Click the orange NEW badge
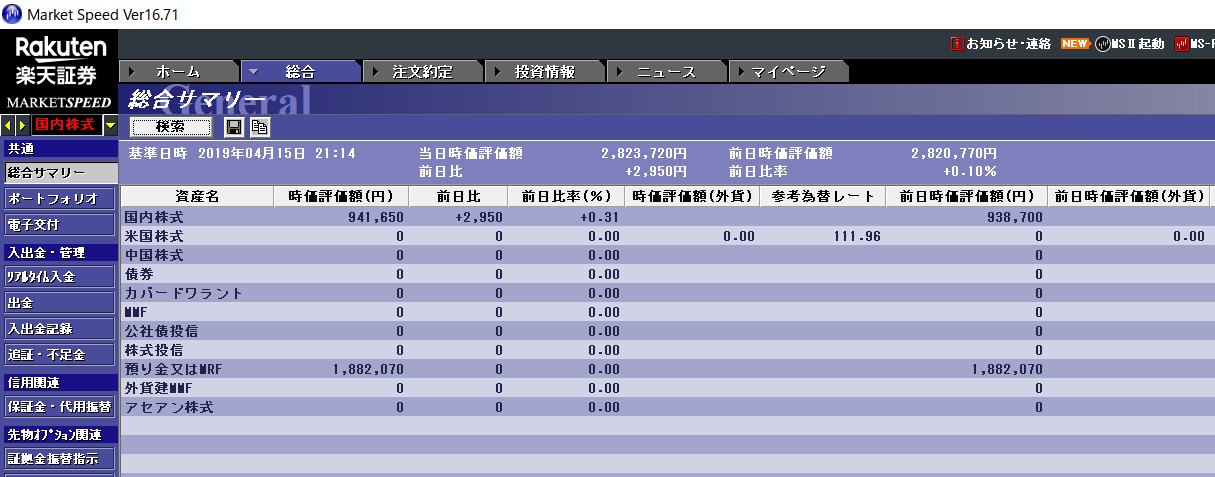This screenshot has height=477, width=1215. click(x=1075, y=44)
